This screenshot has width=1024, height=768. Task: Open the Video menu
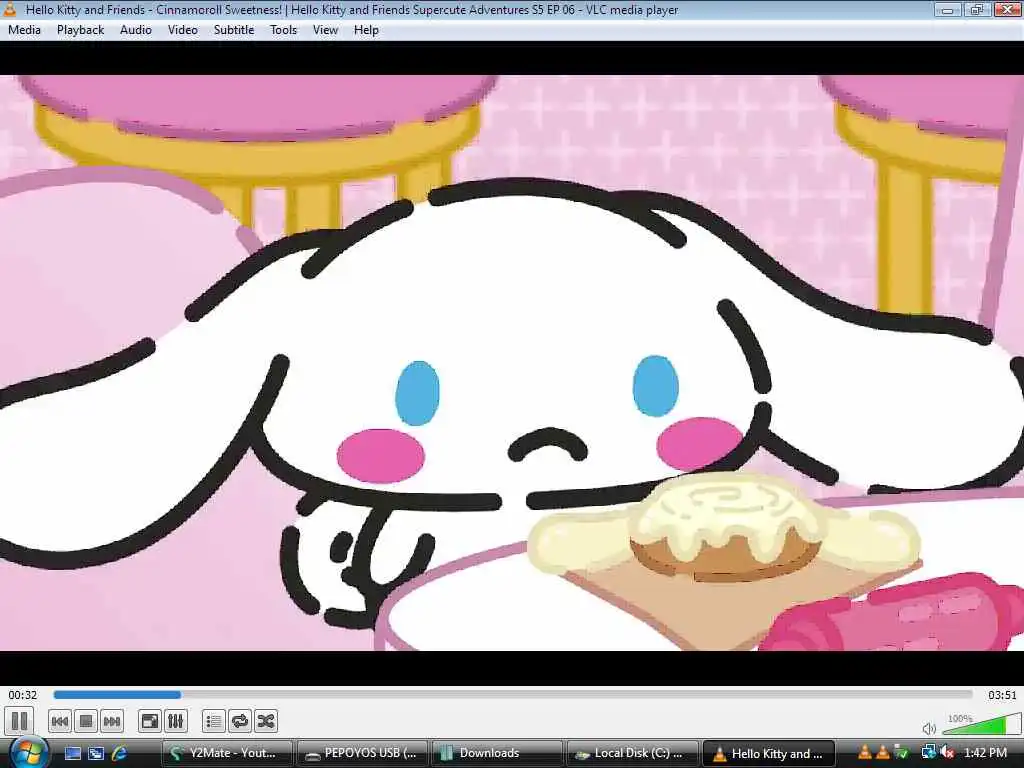(183, 30)
